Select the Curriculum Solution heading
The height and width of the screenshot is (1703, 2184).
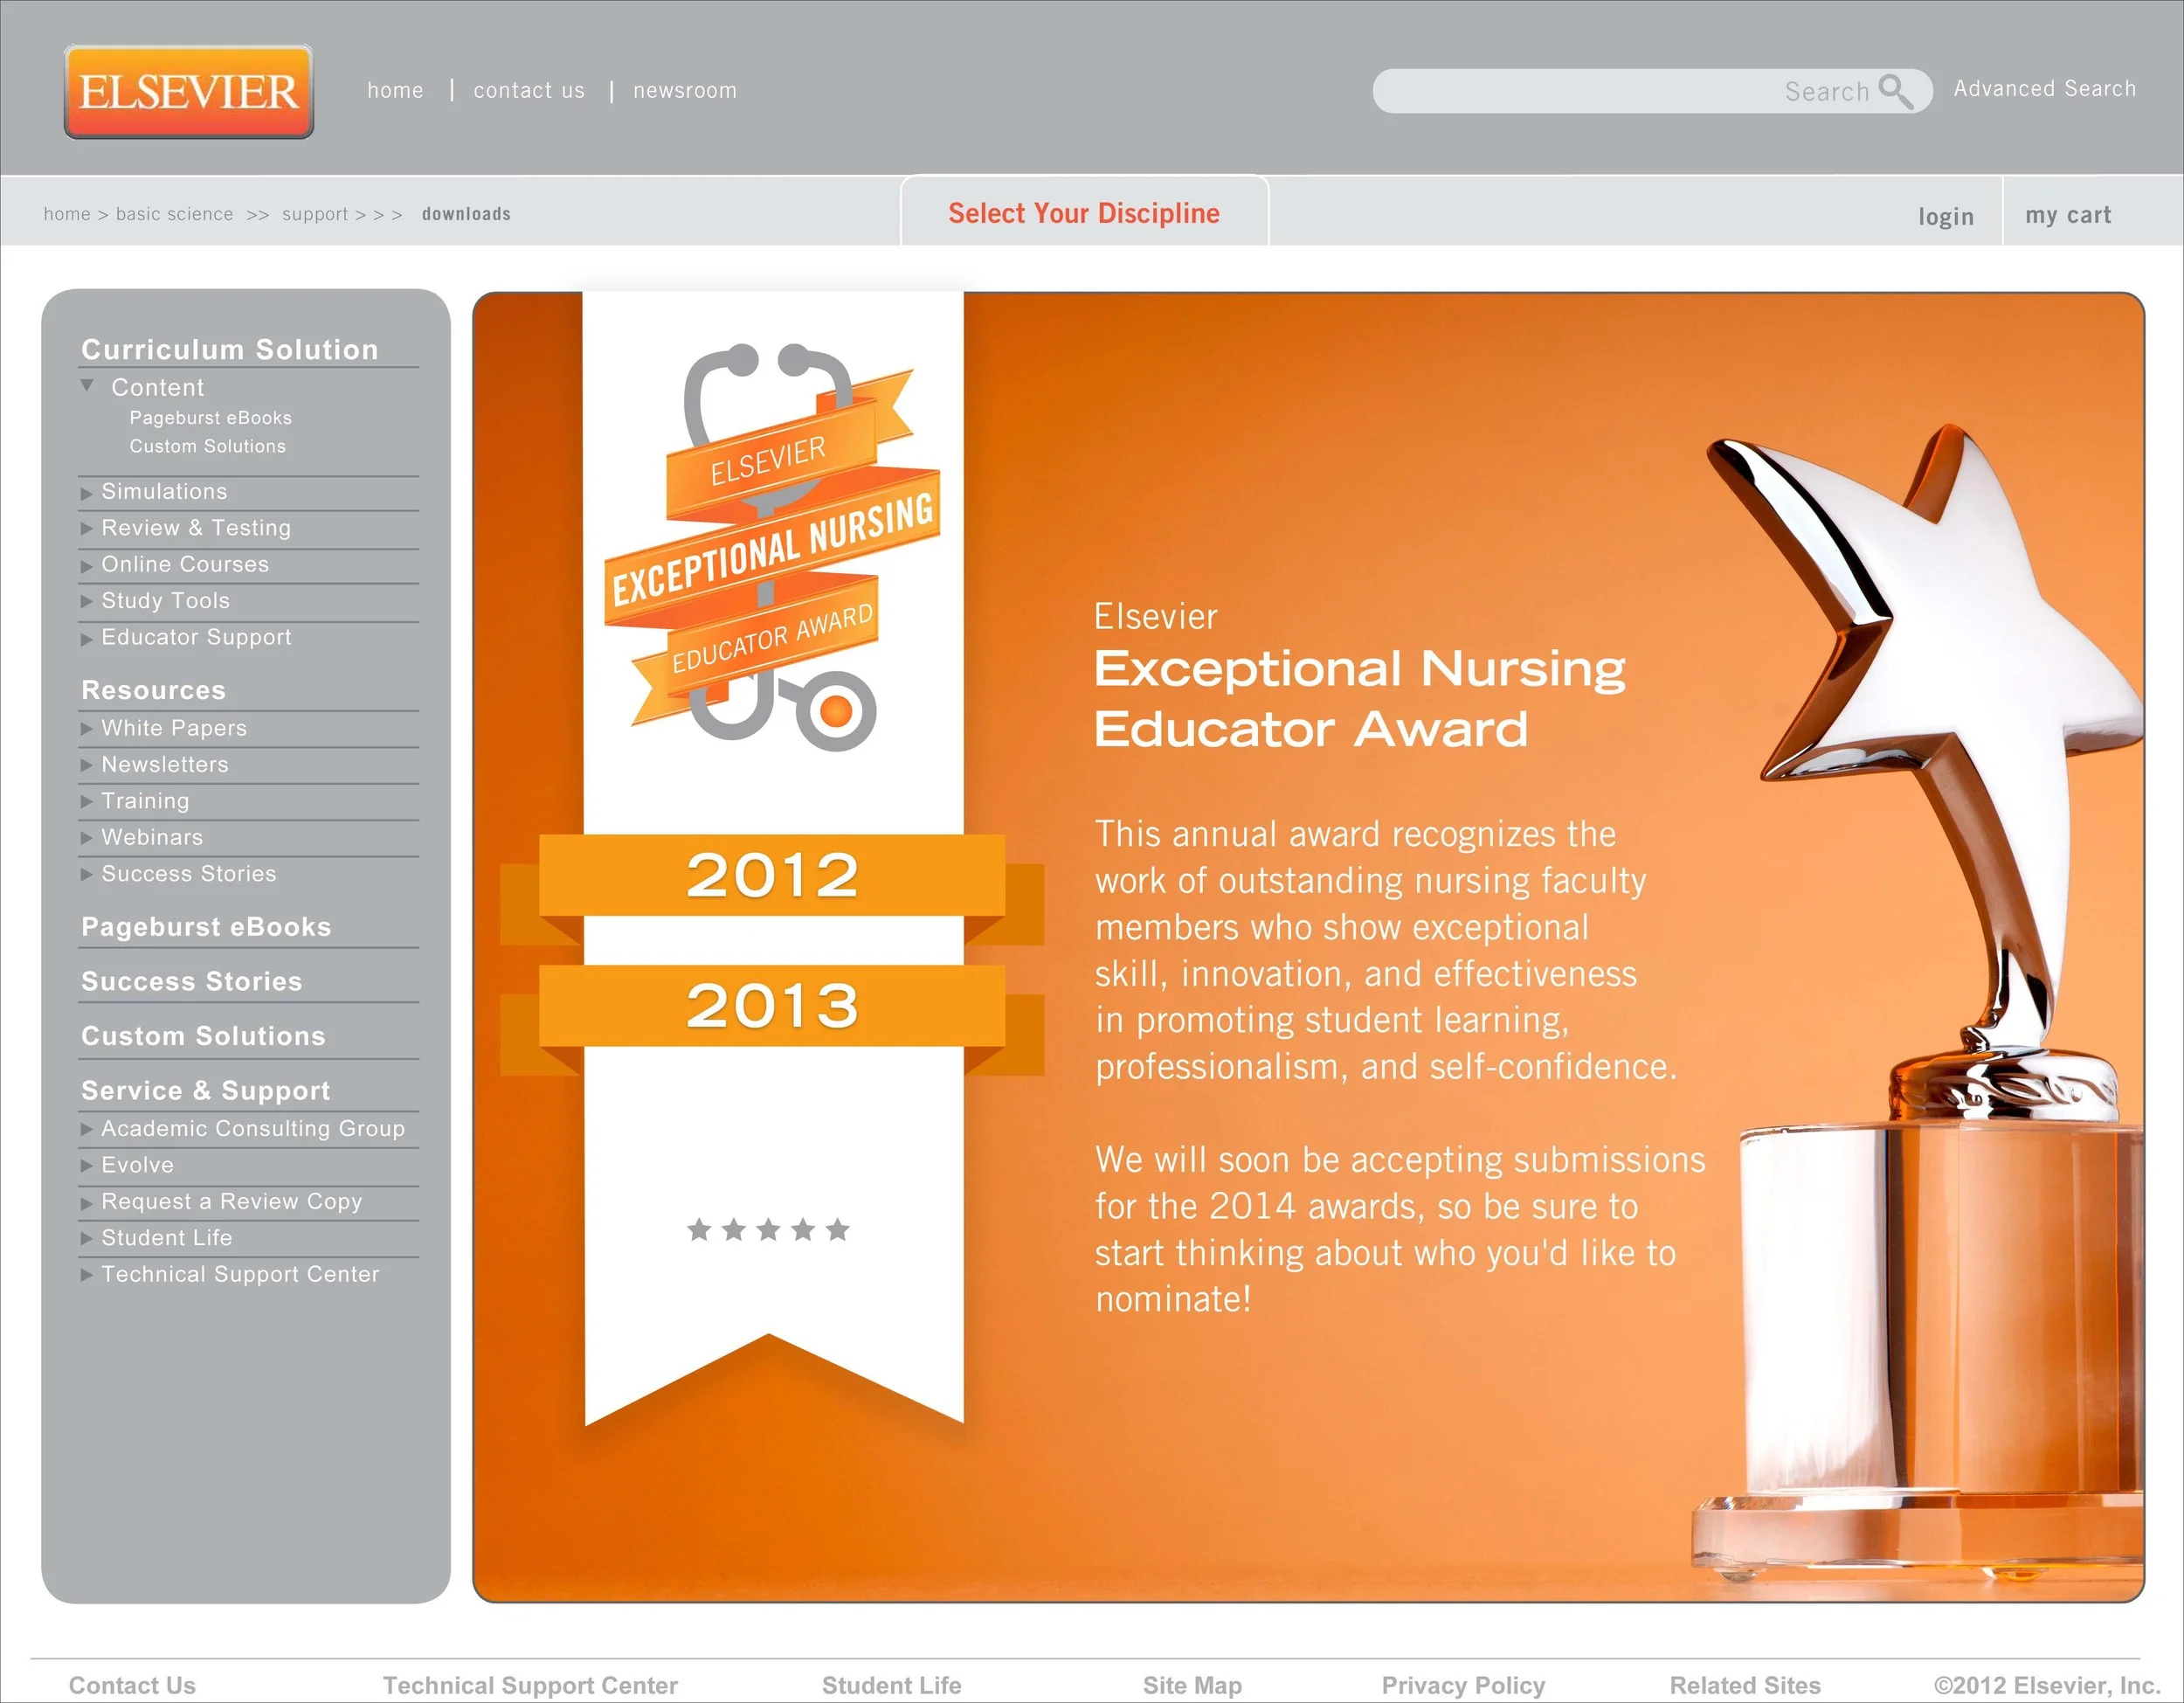coord(230,349)
